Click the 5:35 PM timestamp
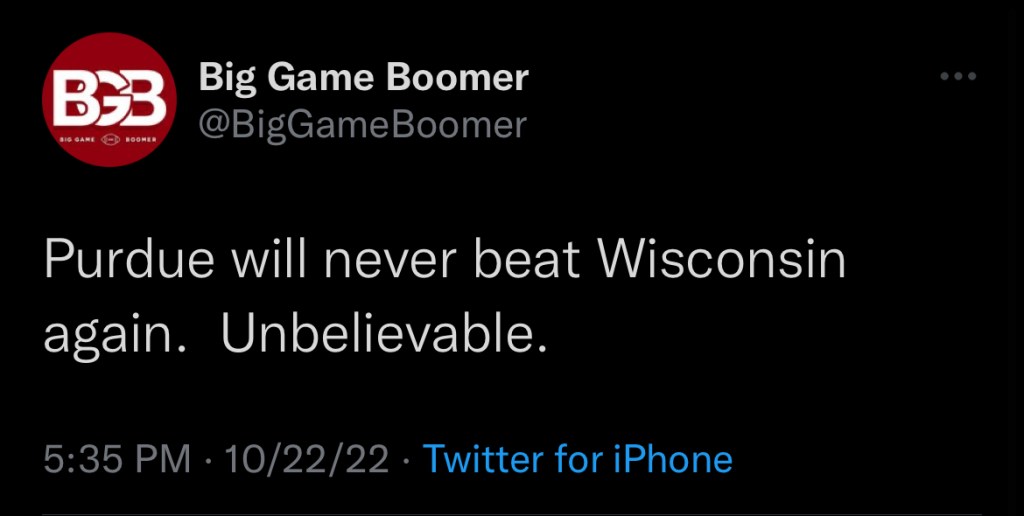This screenshot has width=1024, height=516. pos(117,459)
